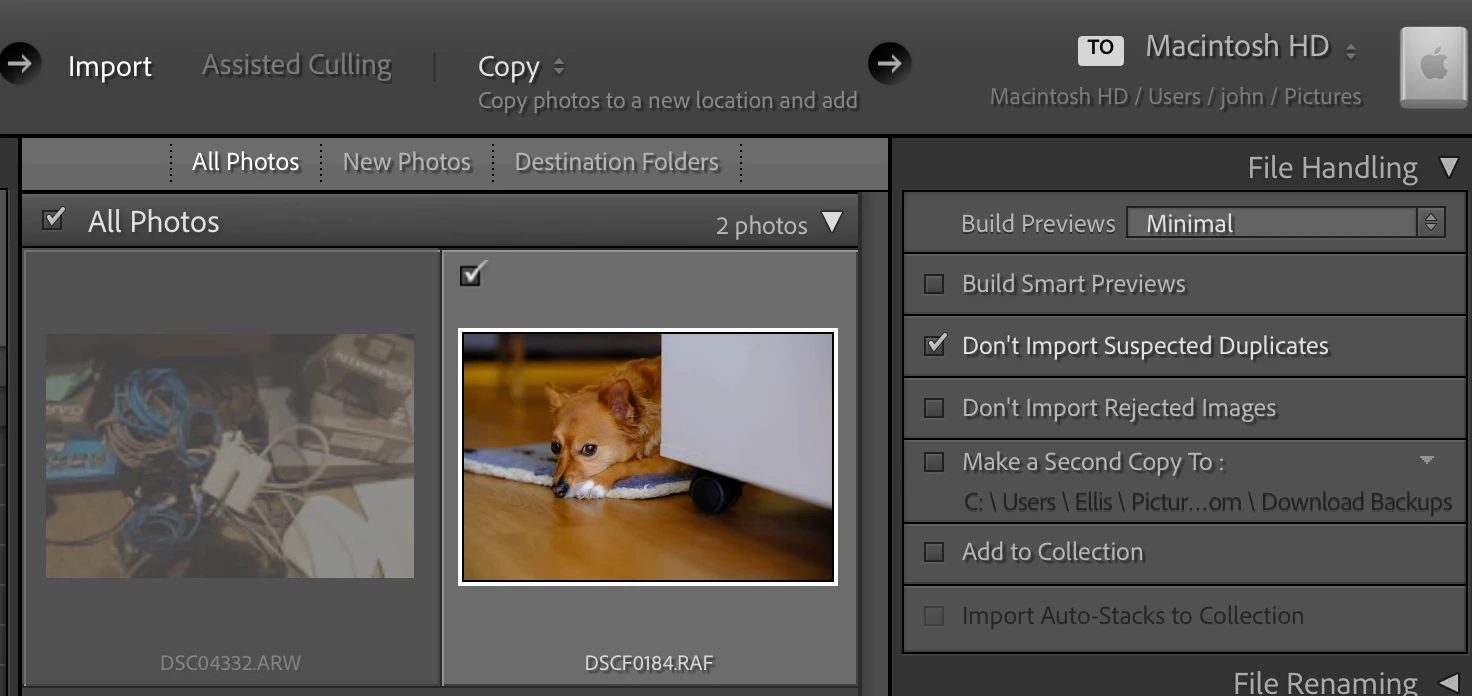Viewport: 1472px width, 696px height.
Task: Click the second copy backup path text
Action: point(1208,502)
